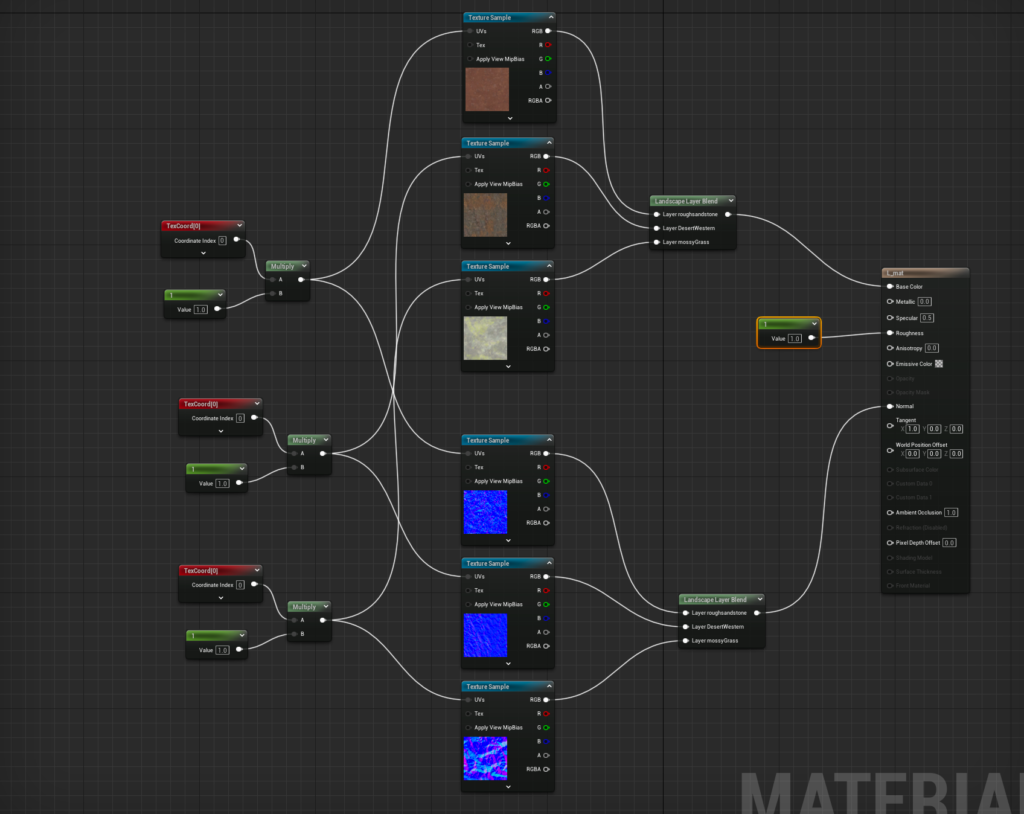
Task: Click the Anisotropy input pin on L_mat
Action: pos(889,348)
